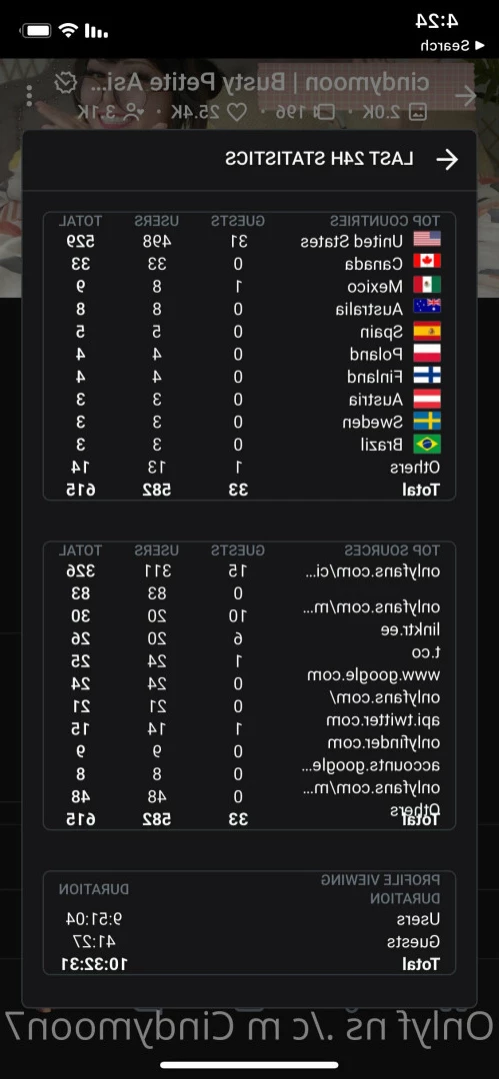Image resolution: width=499 pixels, height=1079 pixels.
Task: Open the three-dot profile options menu
Action: (x=29, y=96)
